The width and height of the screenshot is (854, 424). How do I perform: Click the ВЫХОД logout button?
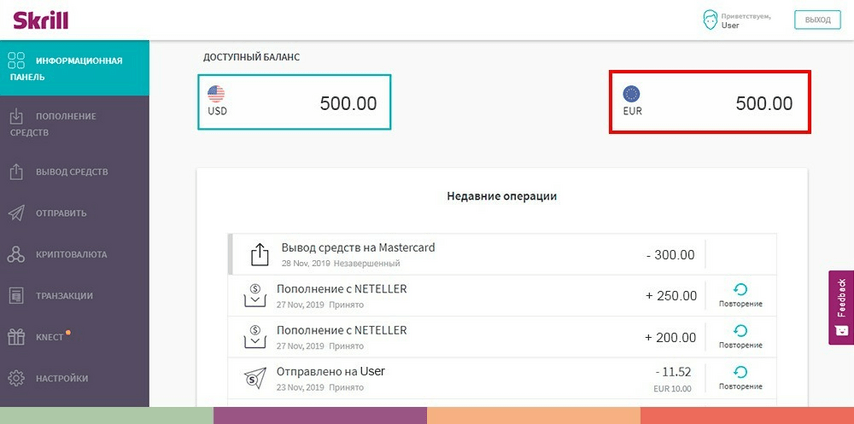coord(817,20)
